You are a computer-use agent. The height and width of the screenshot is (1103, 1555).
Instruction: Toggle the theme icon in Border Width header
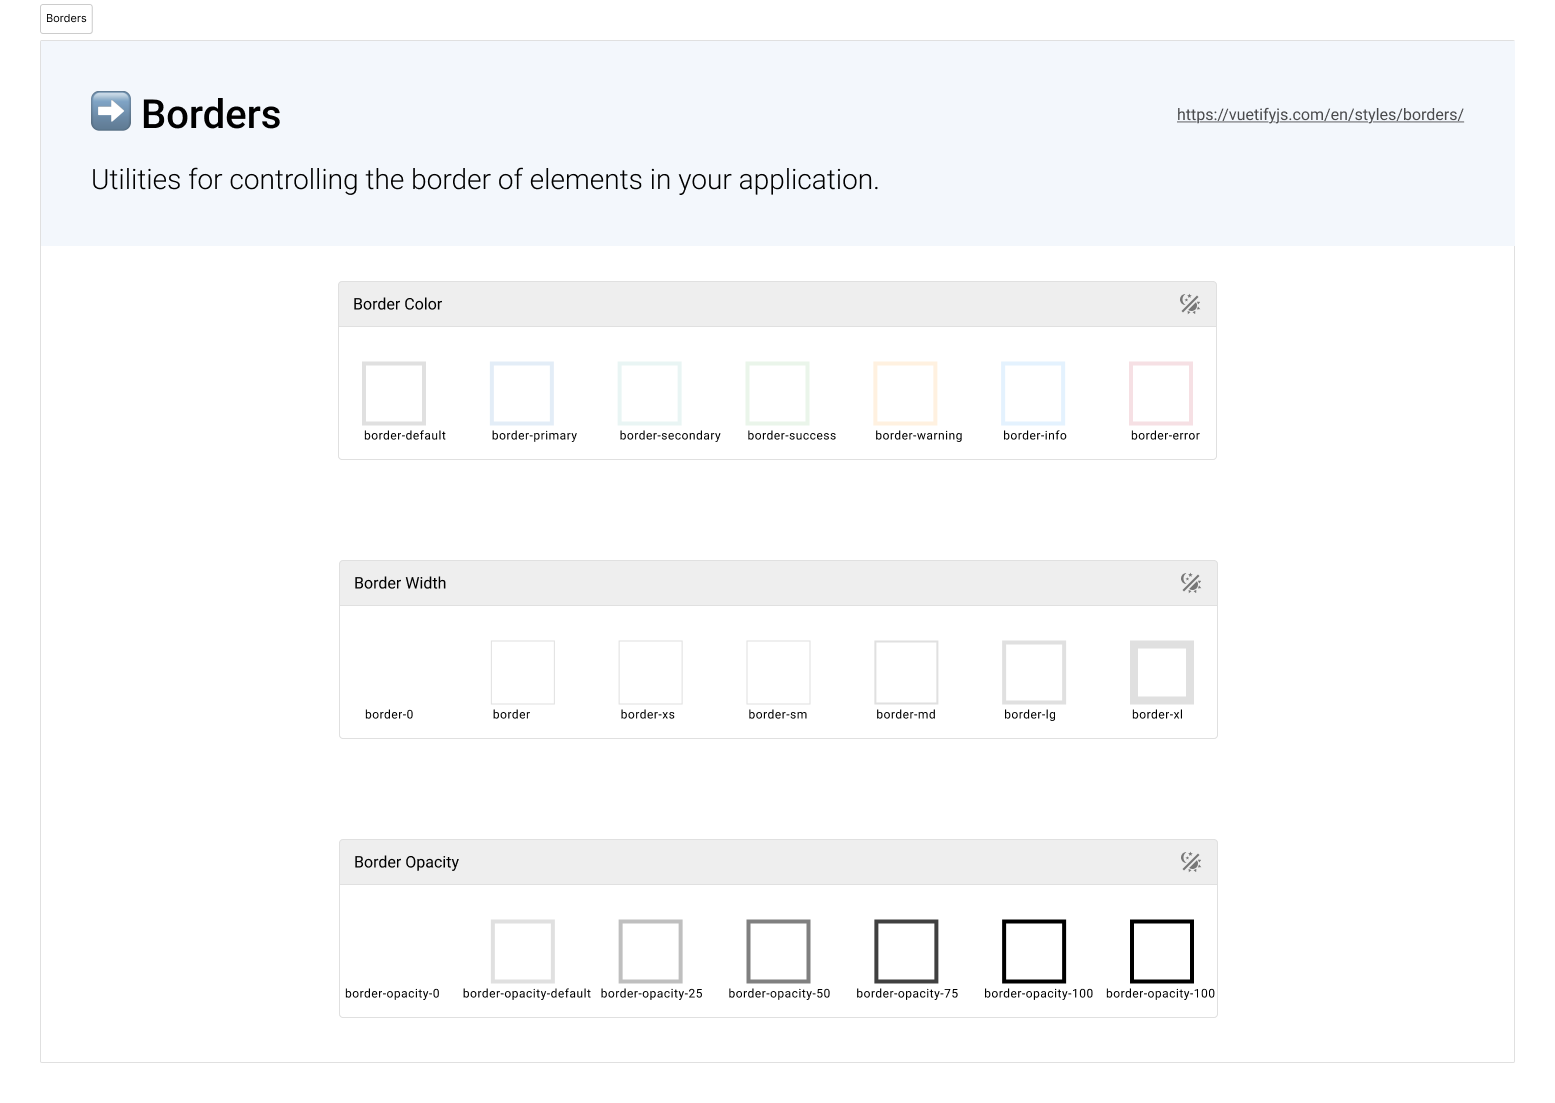tap(1190, 583)
